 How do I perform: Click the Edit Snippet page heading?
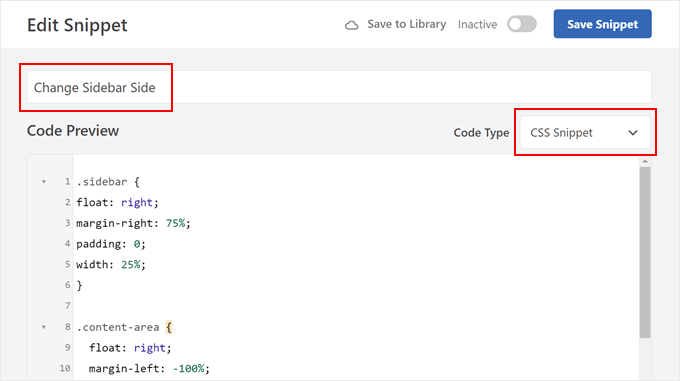[x=77, y=25]
